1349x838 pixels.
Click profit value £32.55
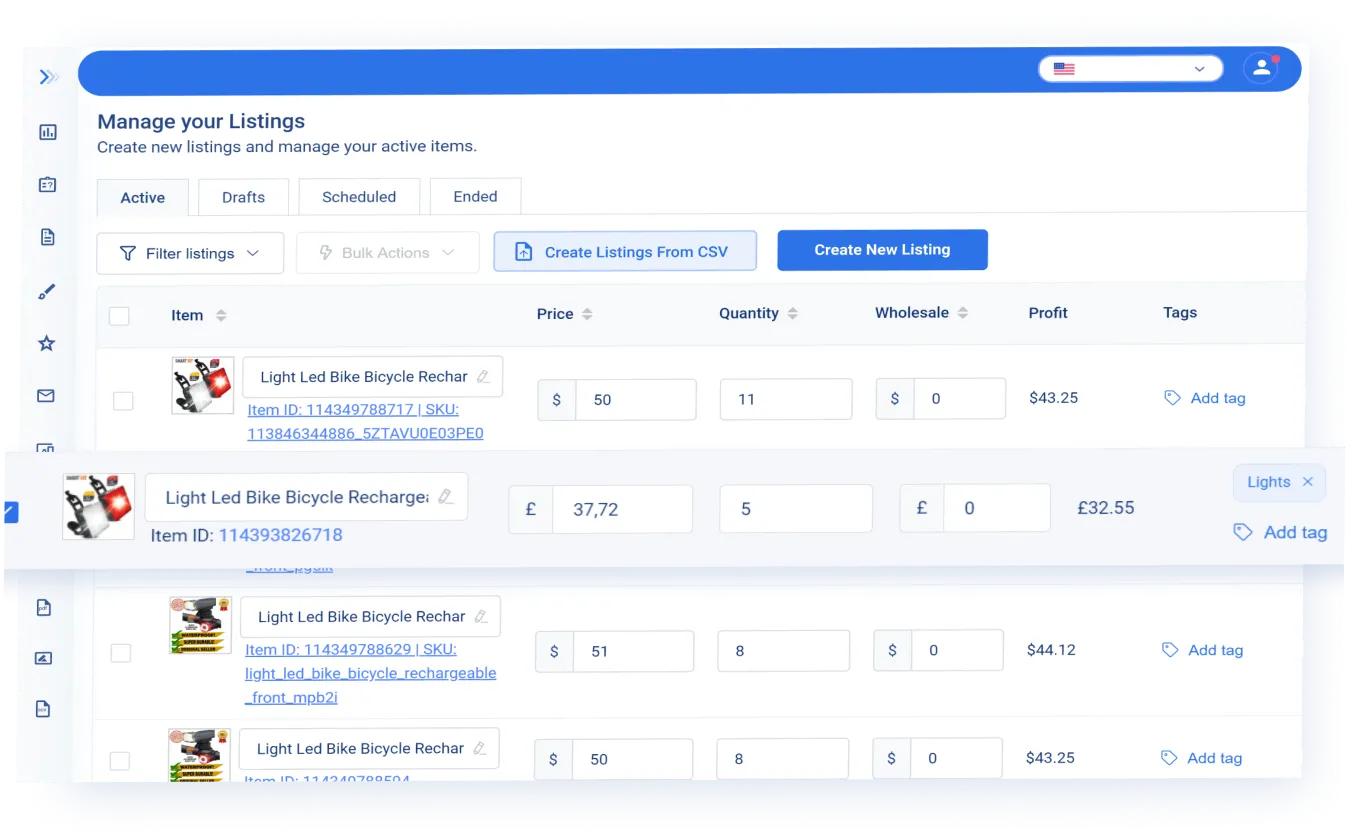(x=1105, y=508)
